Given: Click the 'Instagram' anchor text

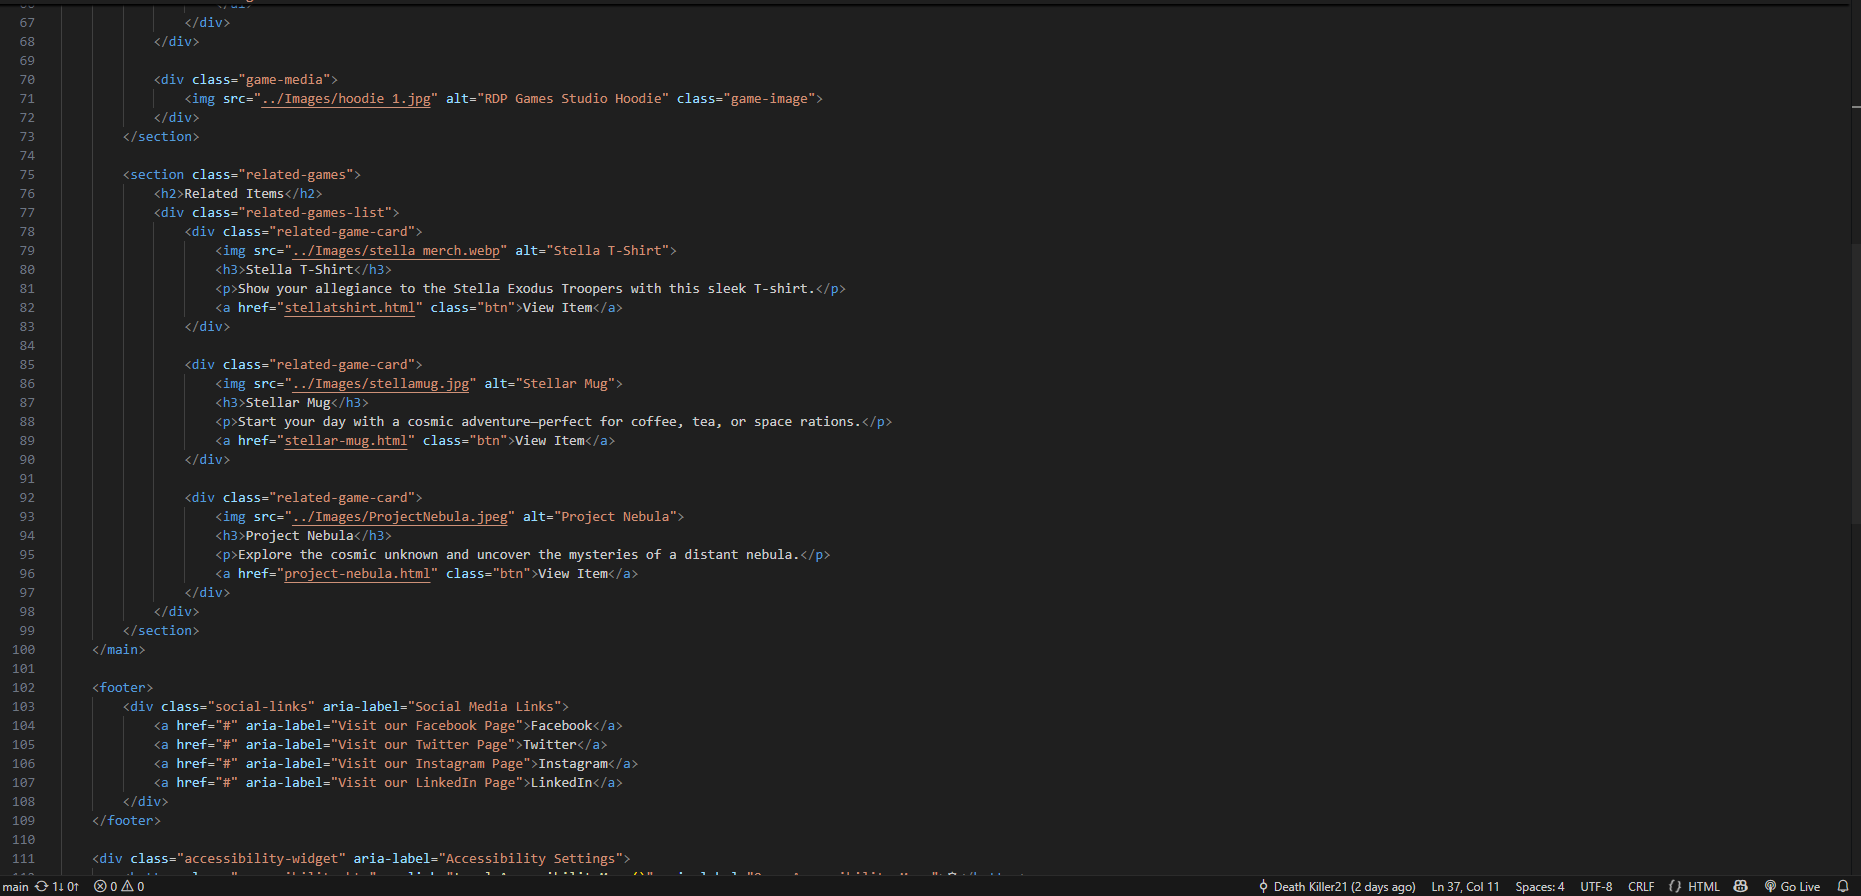Looking at the screenshot, I should (573, 764).
